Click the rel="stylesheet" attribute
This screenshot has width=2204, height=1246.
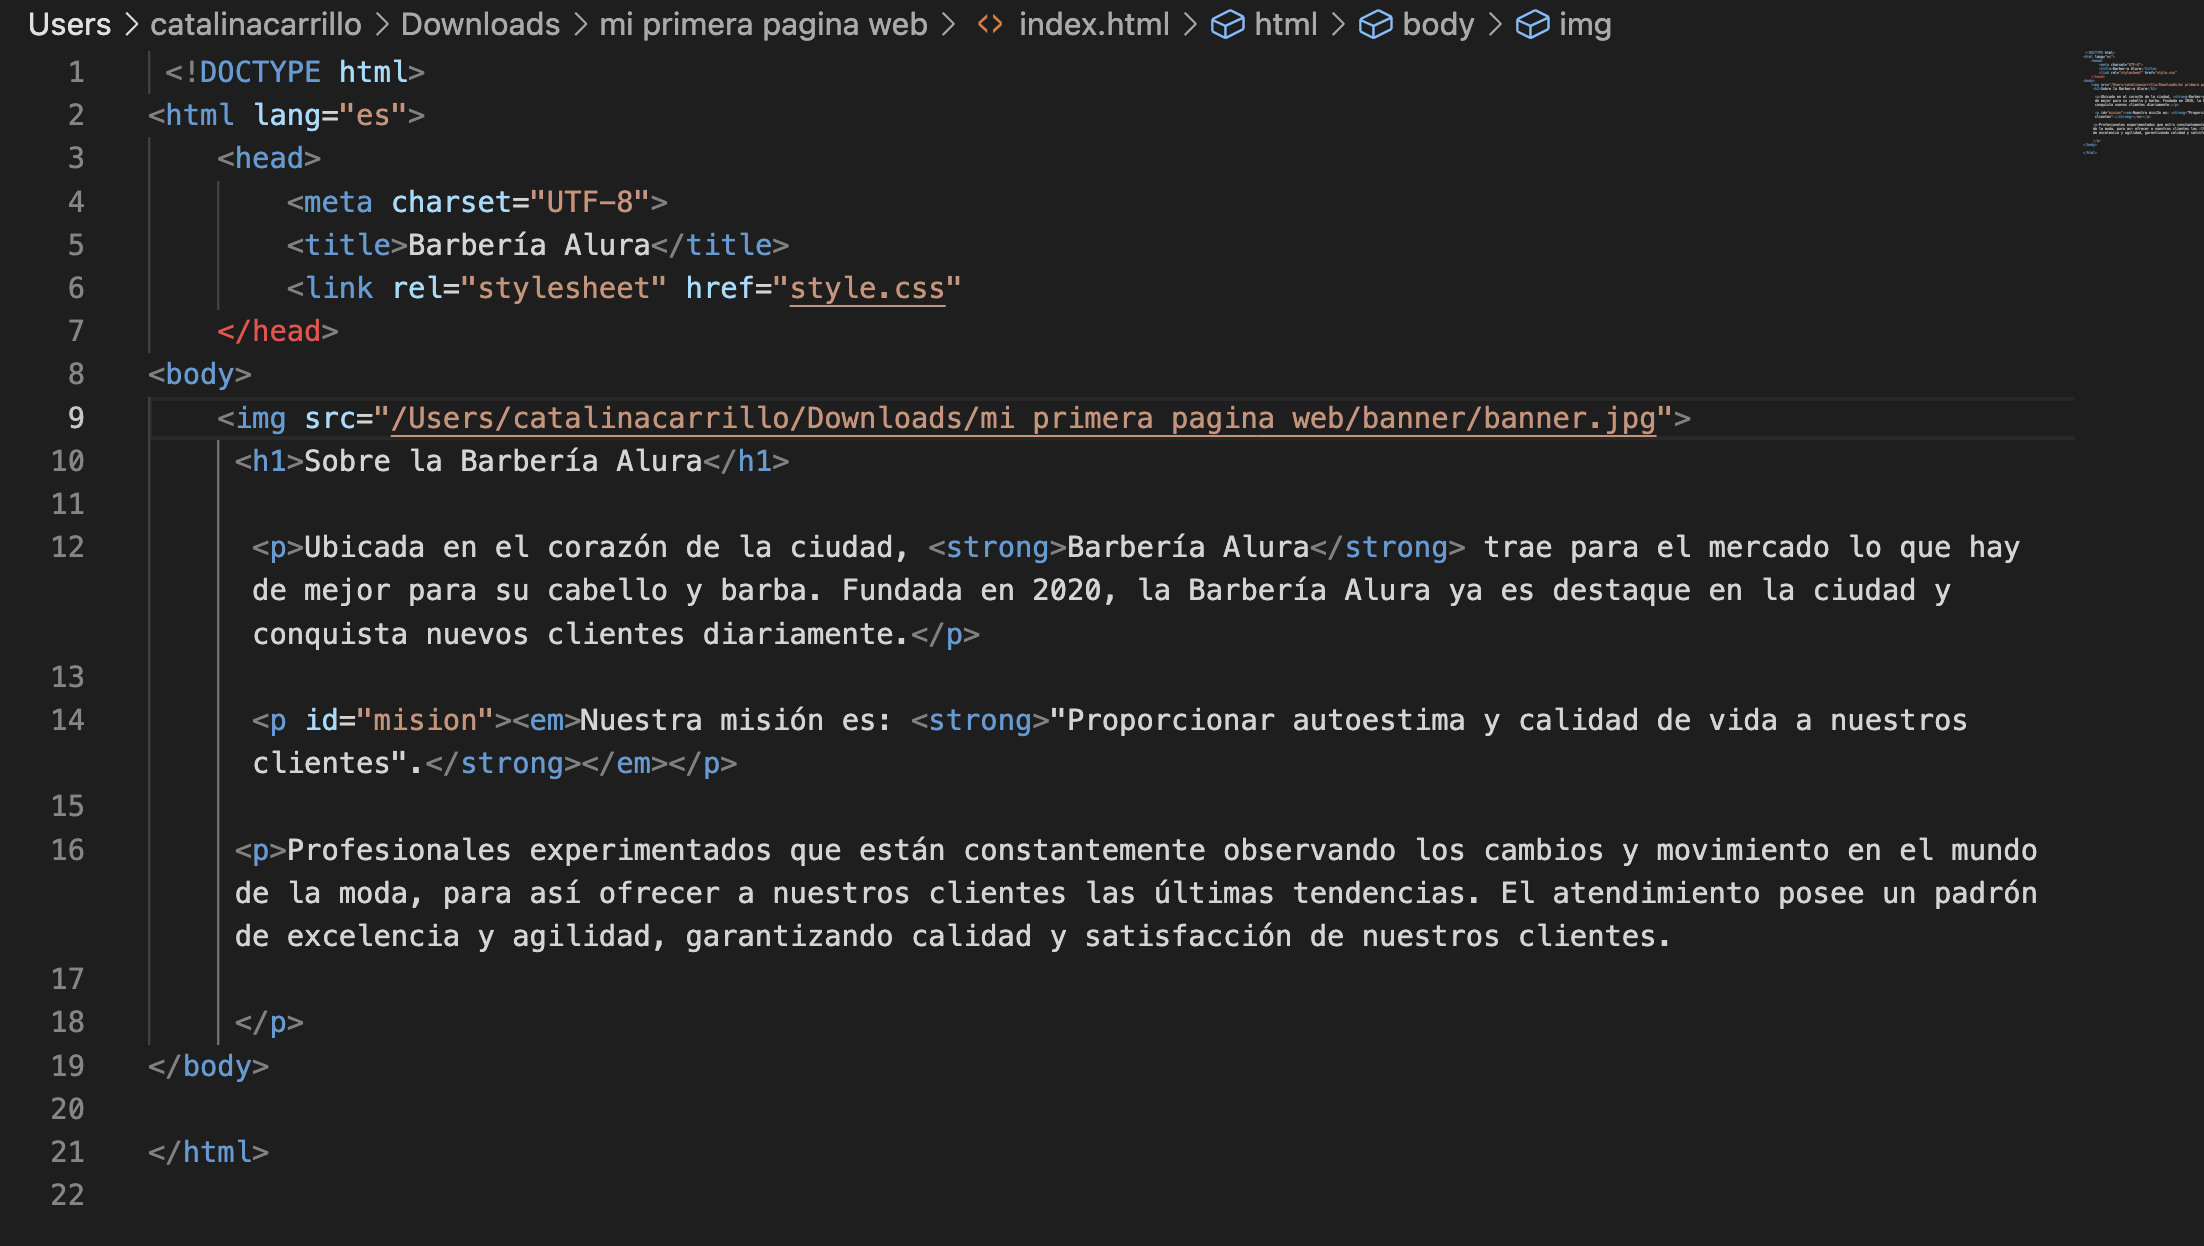[x=529, y=288]
